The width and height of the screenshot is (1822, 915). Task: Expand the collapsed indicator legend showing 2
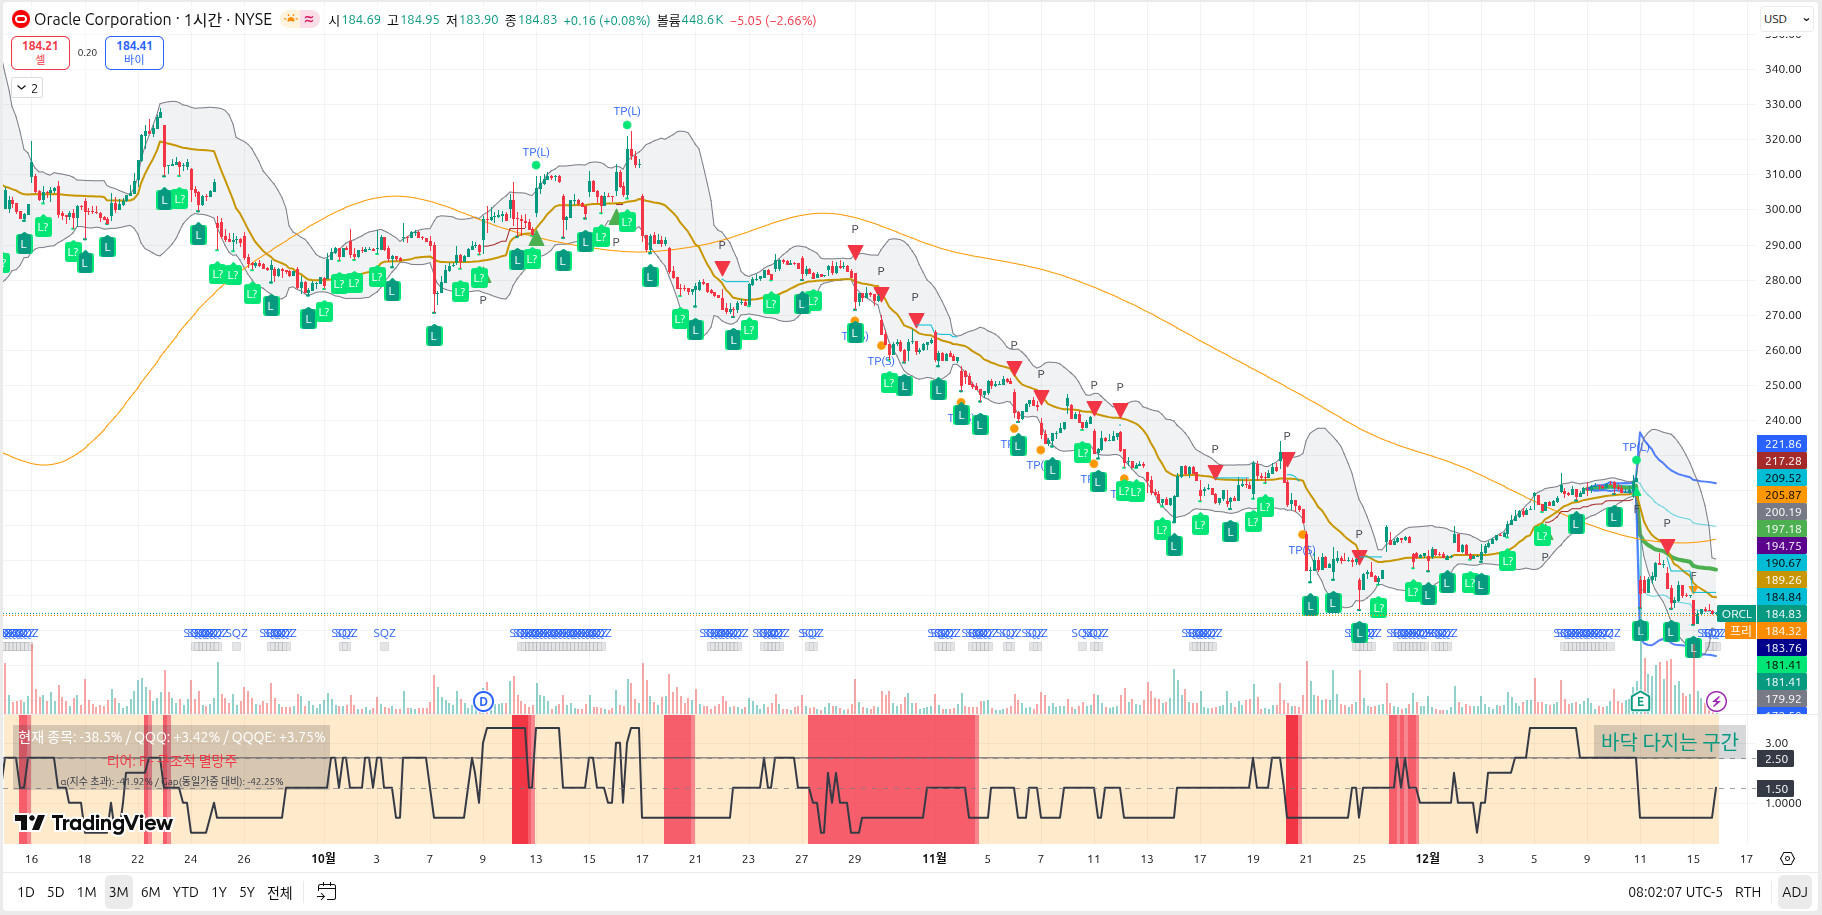click(27, 88)
